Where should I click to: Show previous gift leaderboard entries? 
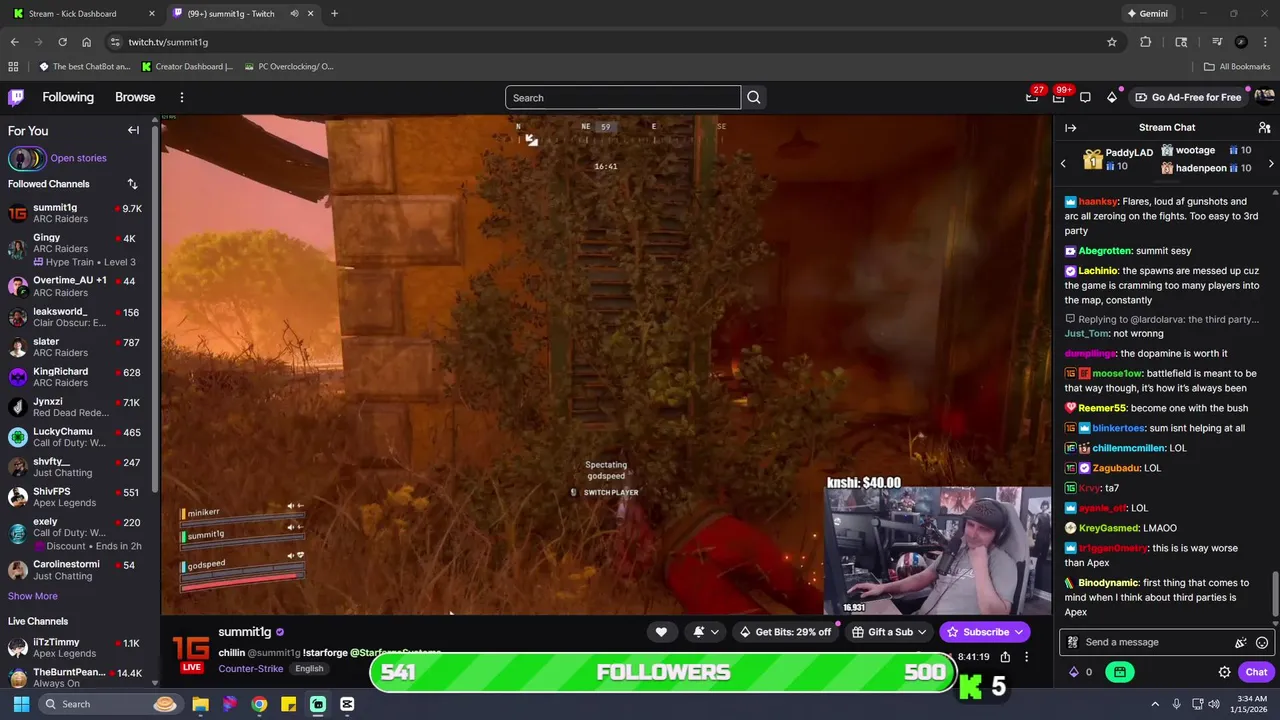1063,163
